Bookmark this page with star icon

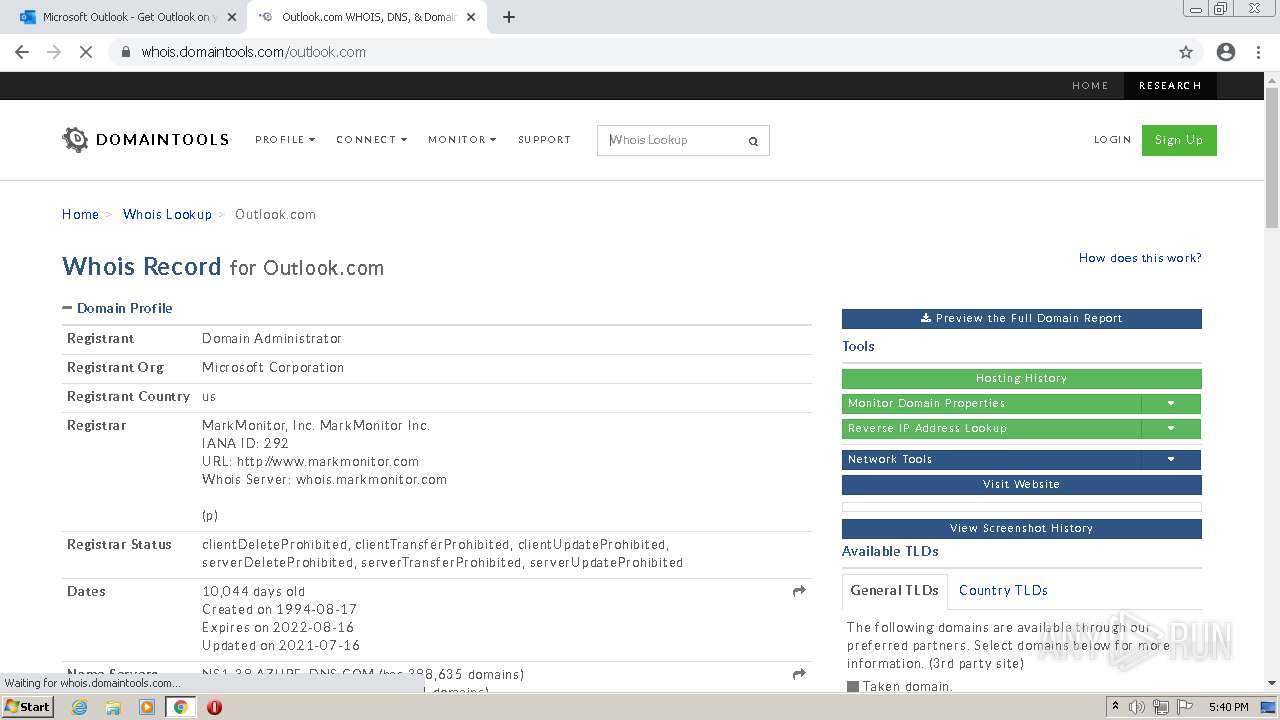pos(1186,52)
